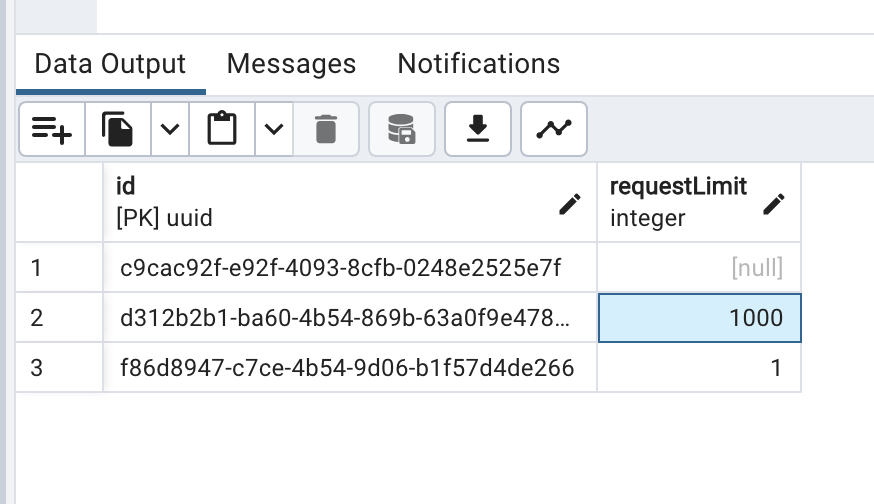Click the Delete trash can icon
This screenshot has width=874, height=504.
(x=326, y=129)
